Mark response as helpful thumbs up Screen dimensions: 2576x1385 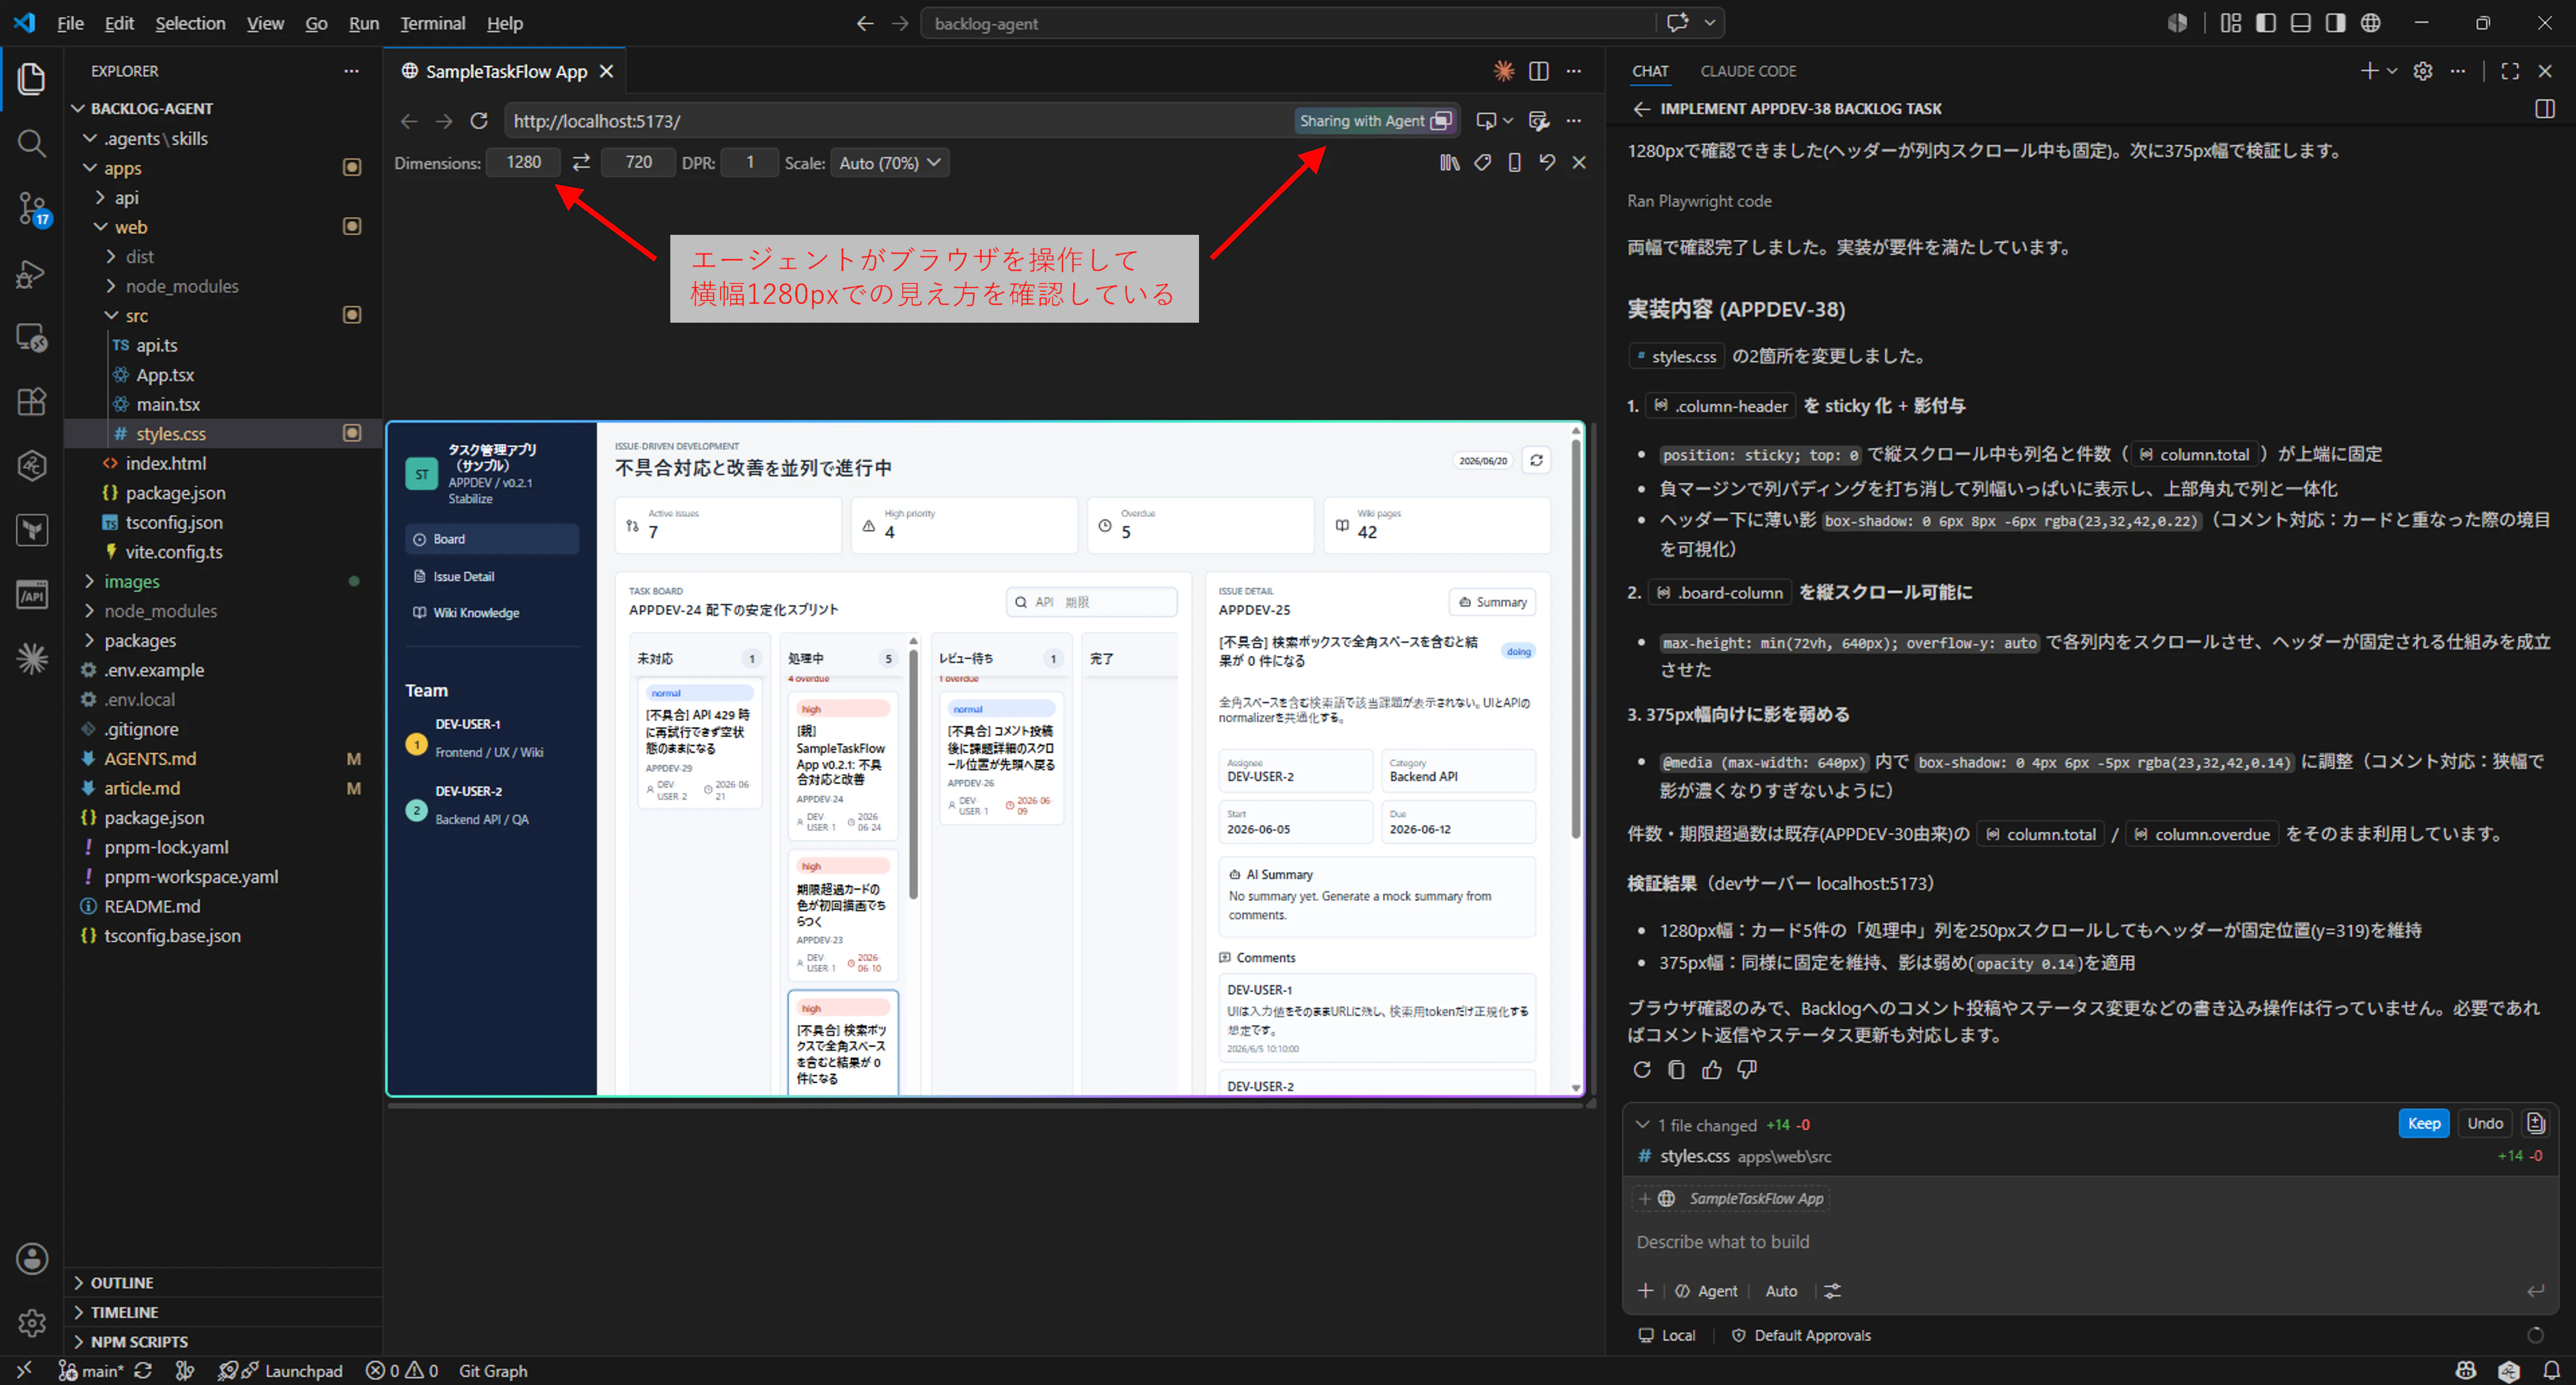(1712, 1069)
